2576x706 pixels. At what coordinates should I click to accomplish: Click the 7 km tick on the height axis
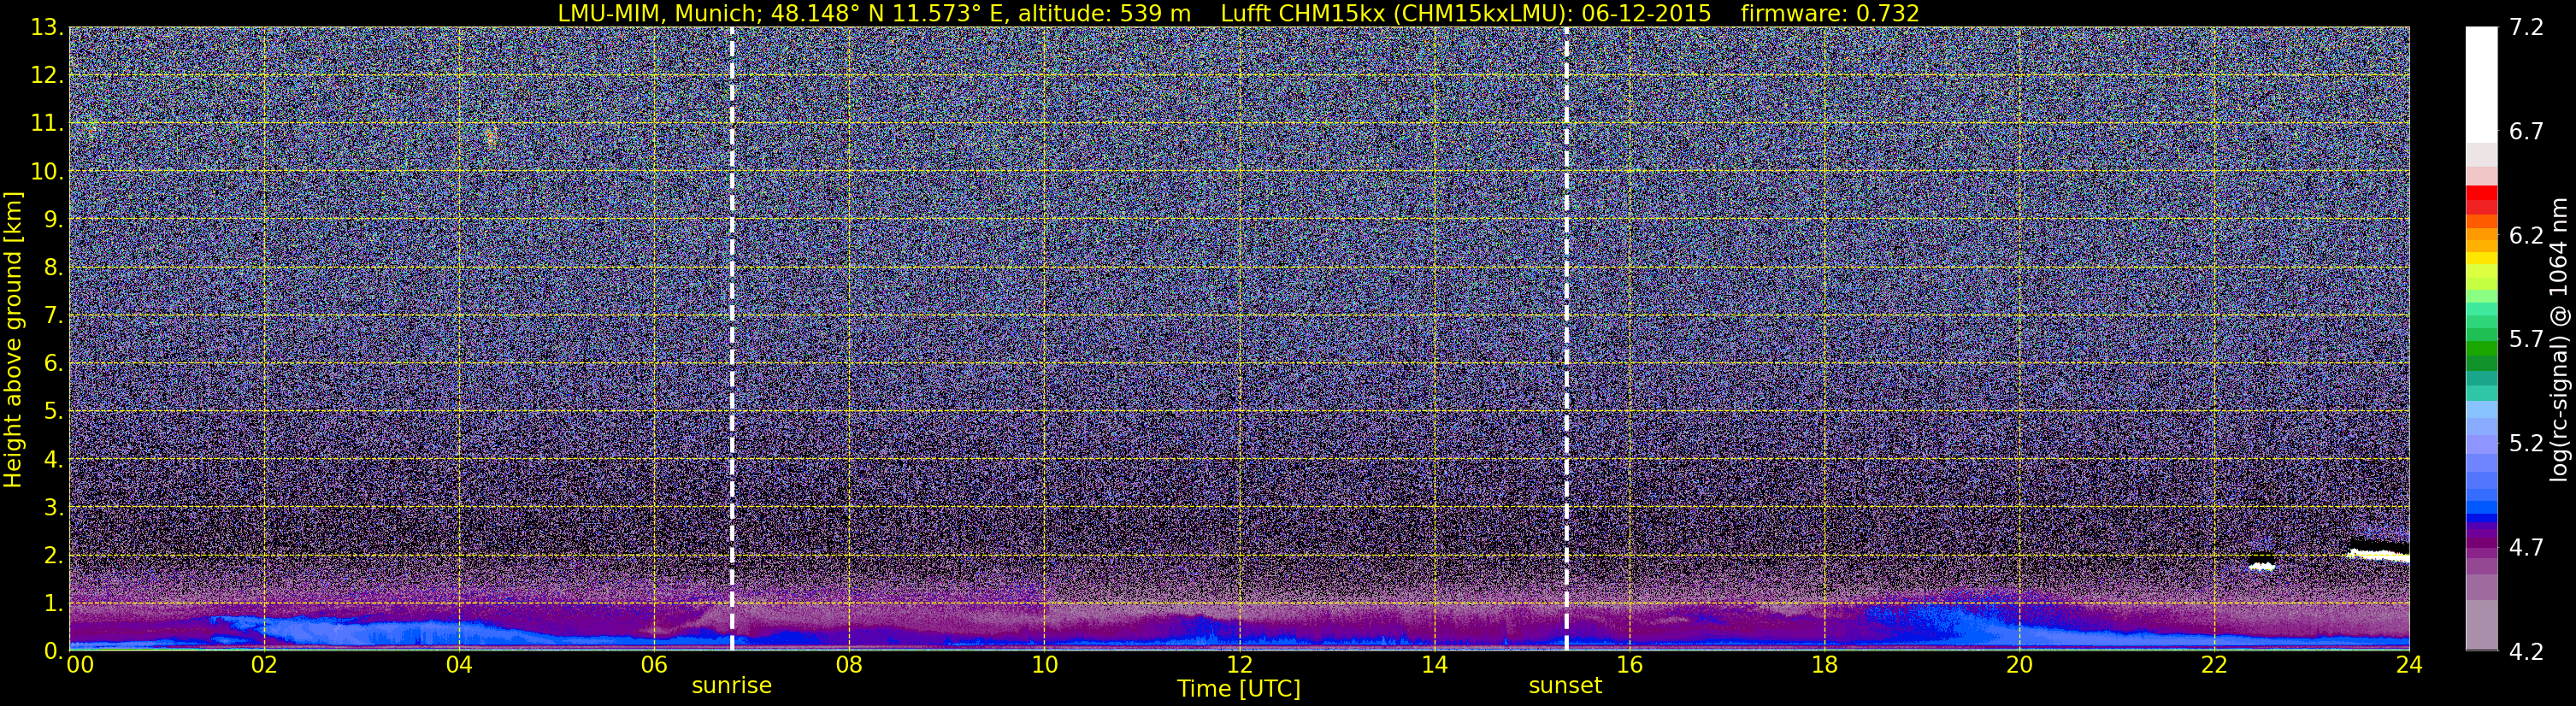click(x=53, y=316)
